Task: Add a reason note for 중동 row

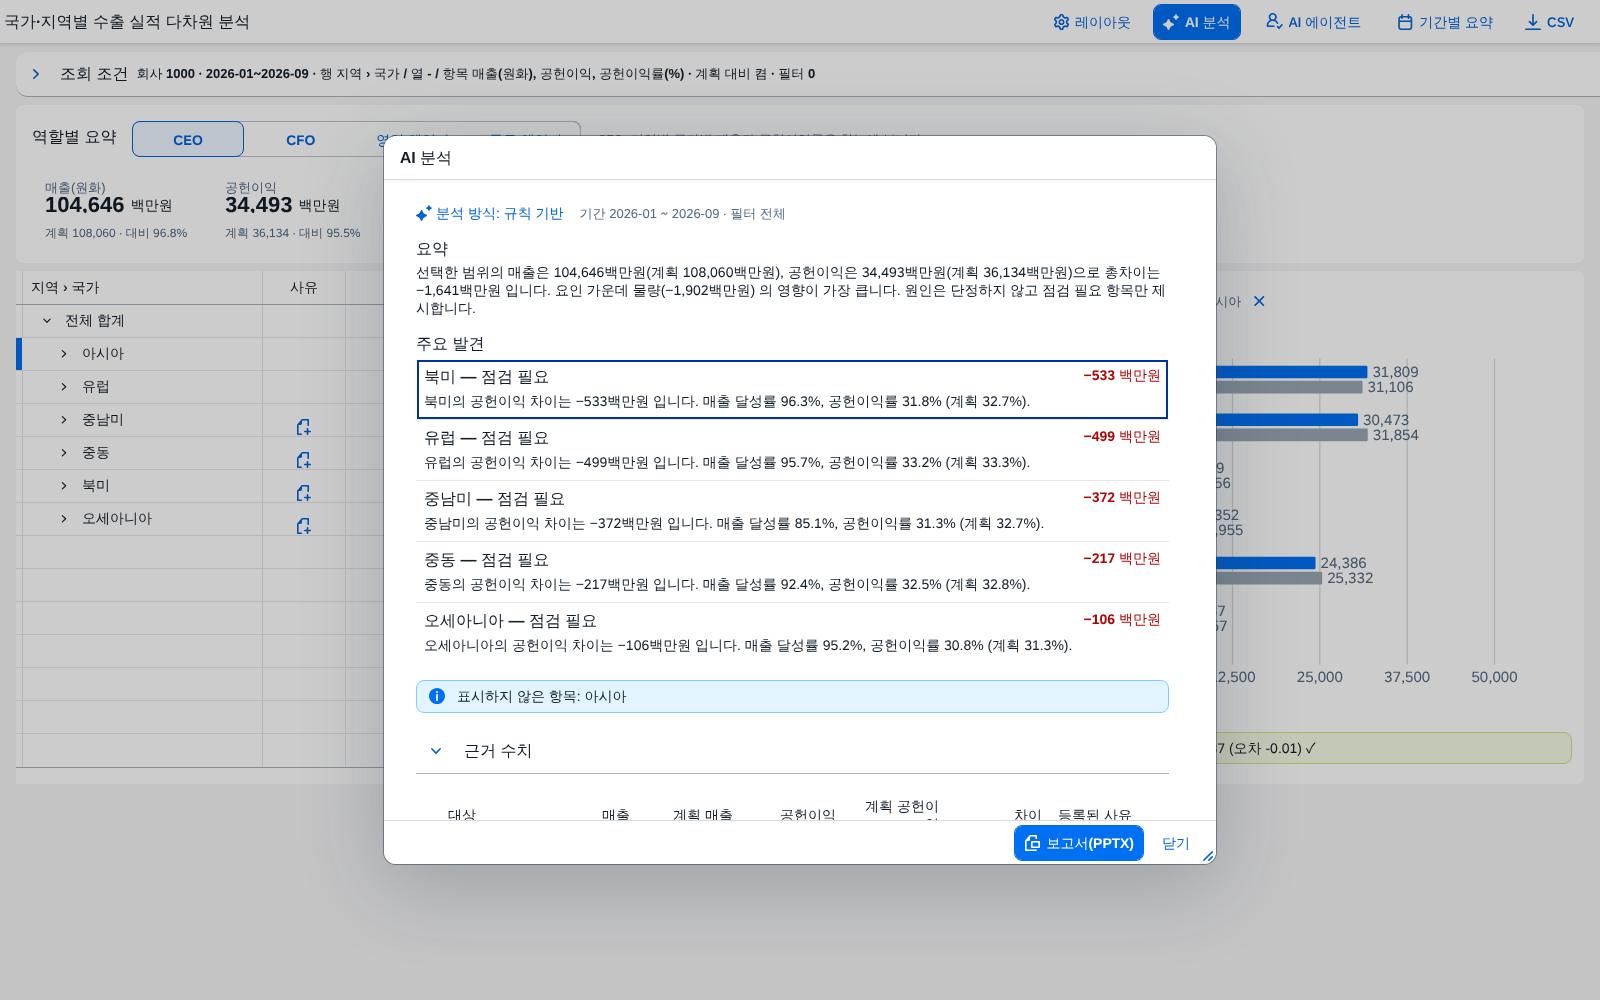Action: tap(303, 460)
